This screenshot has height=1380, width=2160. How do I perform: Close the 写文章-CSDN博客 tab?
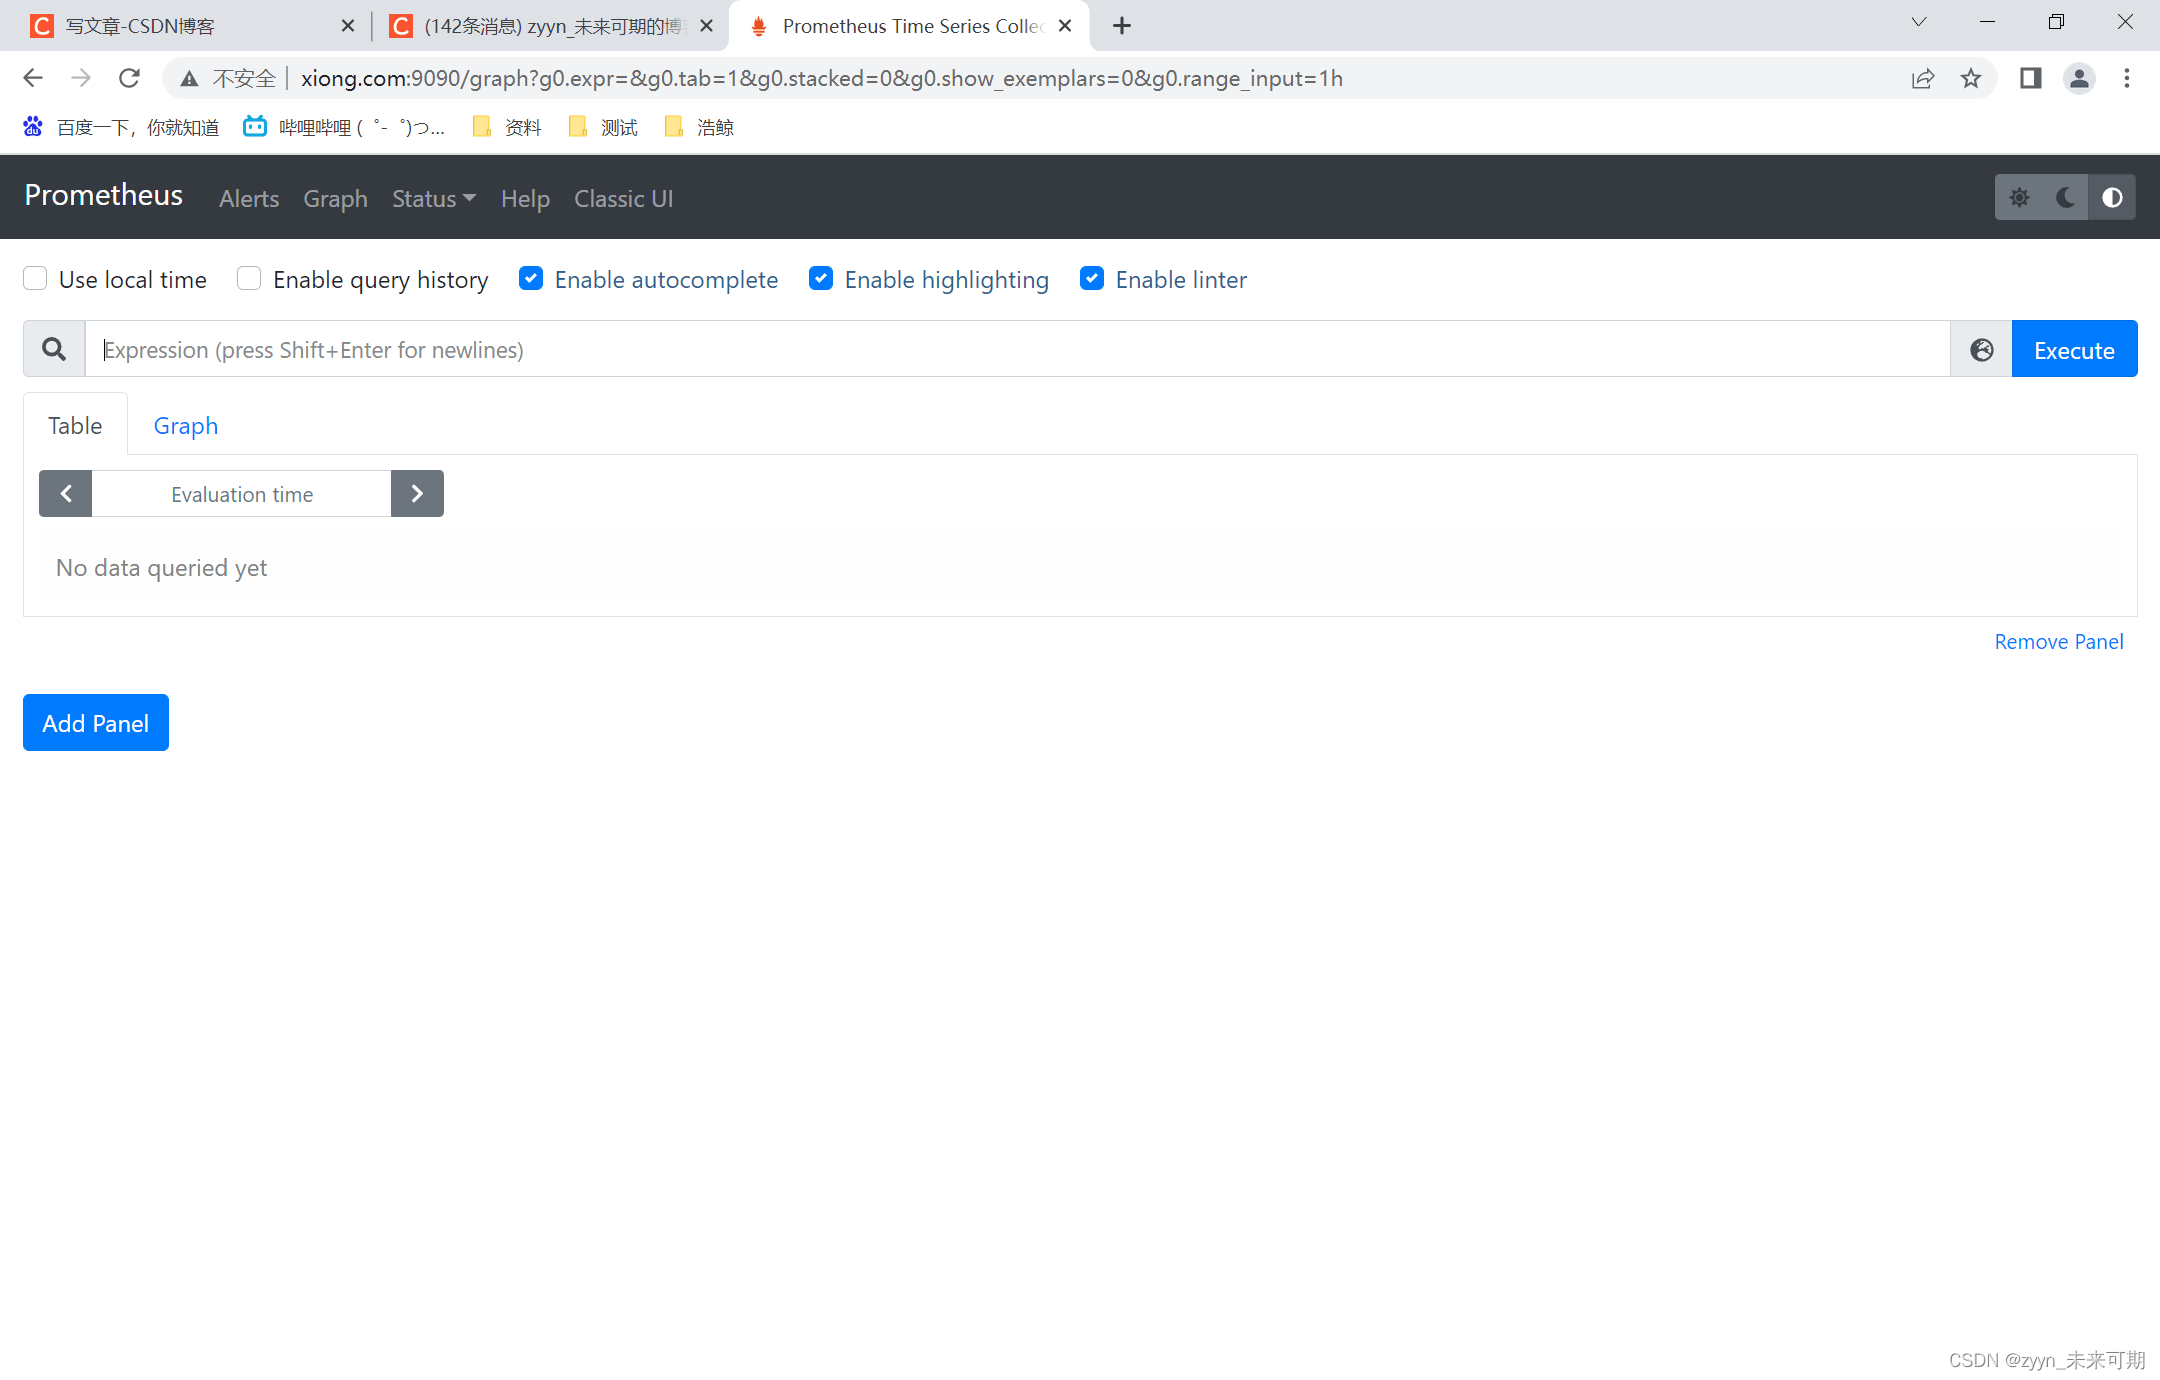347,26
